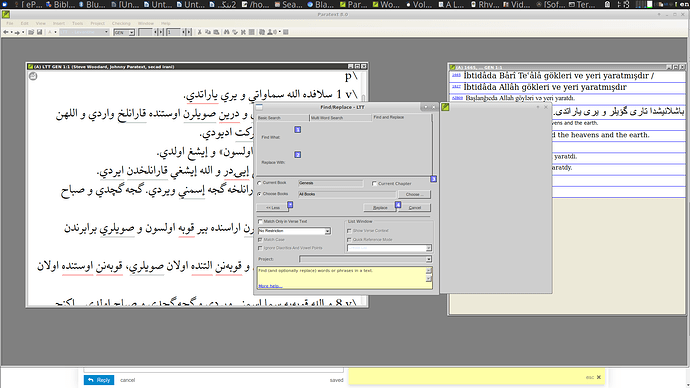The height and width of the screenshot is (388, 690).
Task: Open the Help menu
Action: (x=165, y=23)
